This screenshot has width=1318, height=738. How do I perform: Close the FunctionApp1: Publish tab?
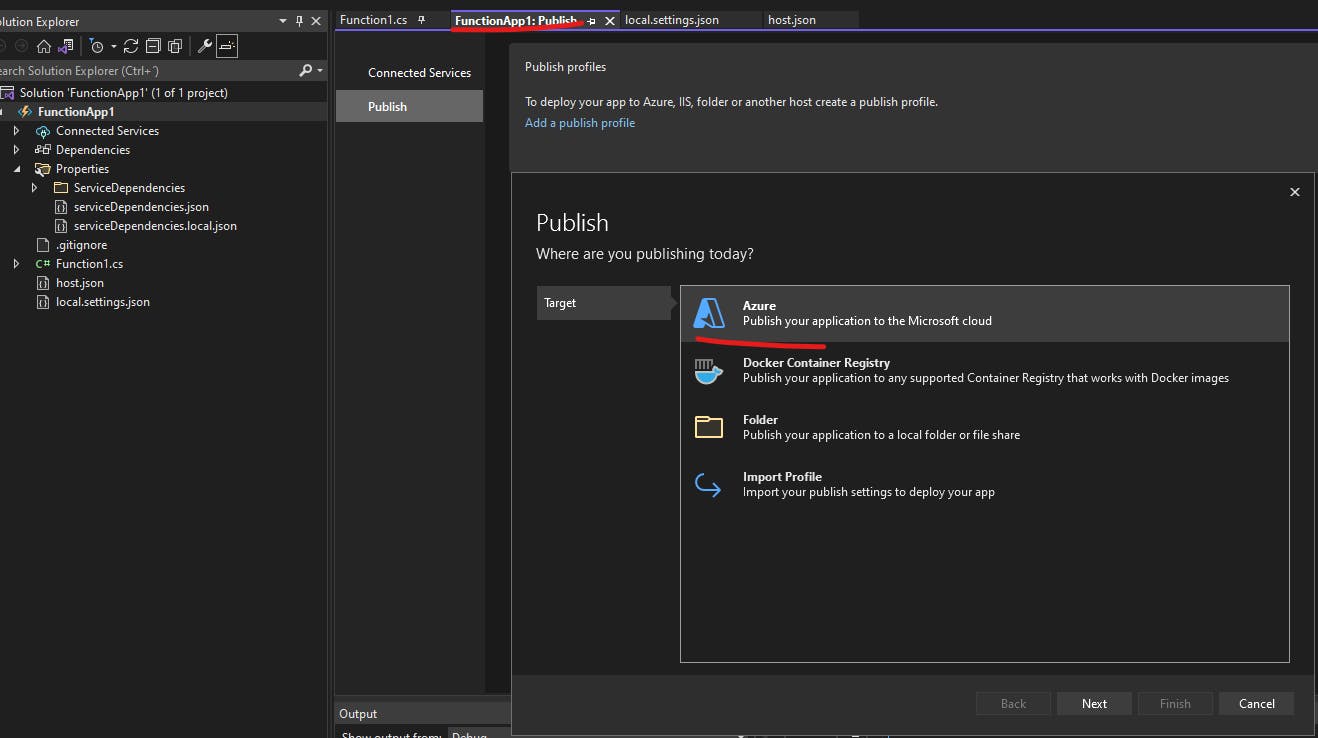point(610,21)
